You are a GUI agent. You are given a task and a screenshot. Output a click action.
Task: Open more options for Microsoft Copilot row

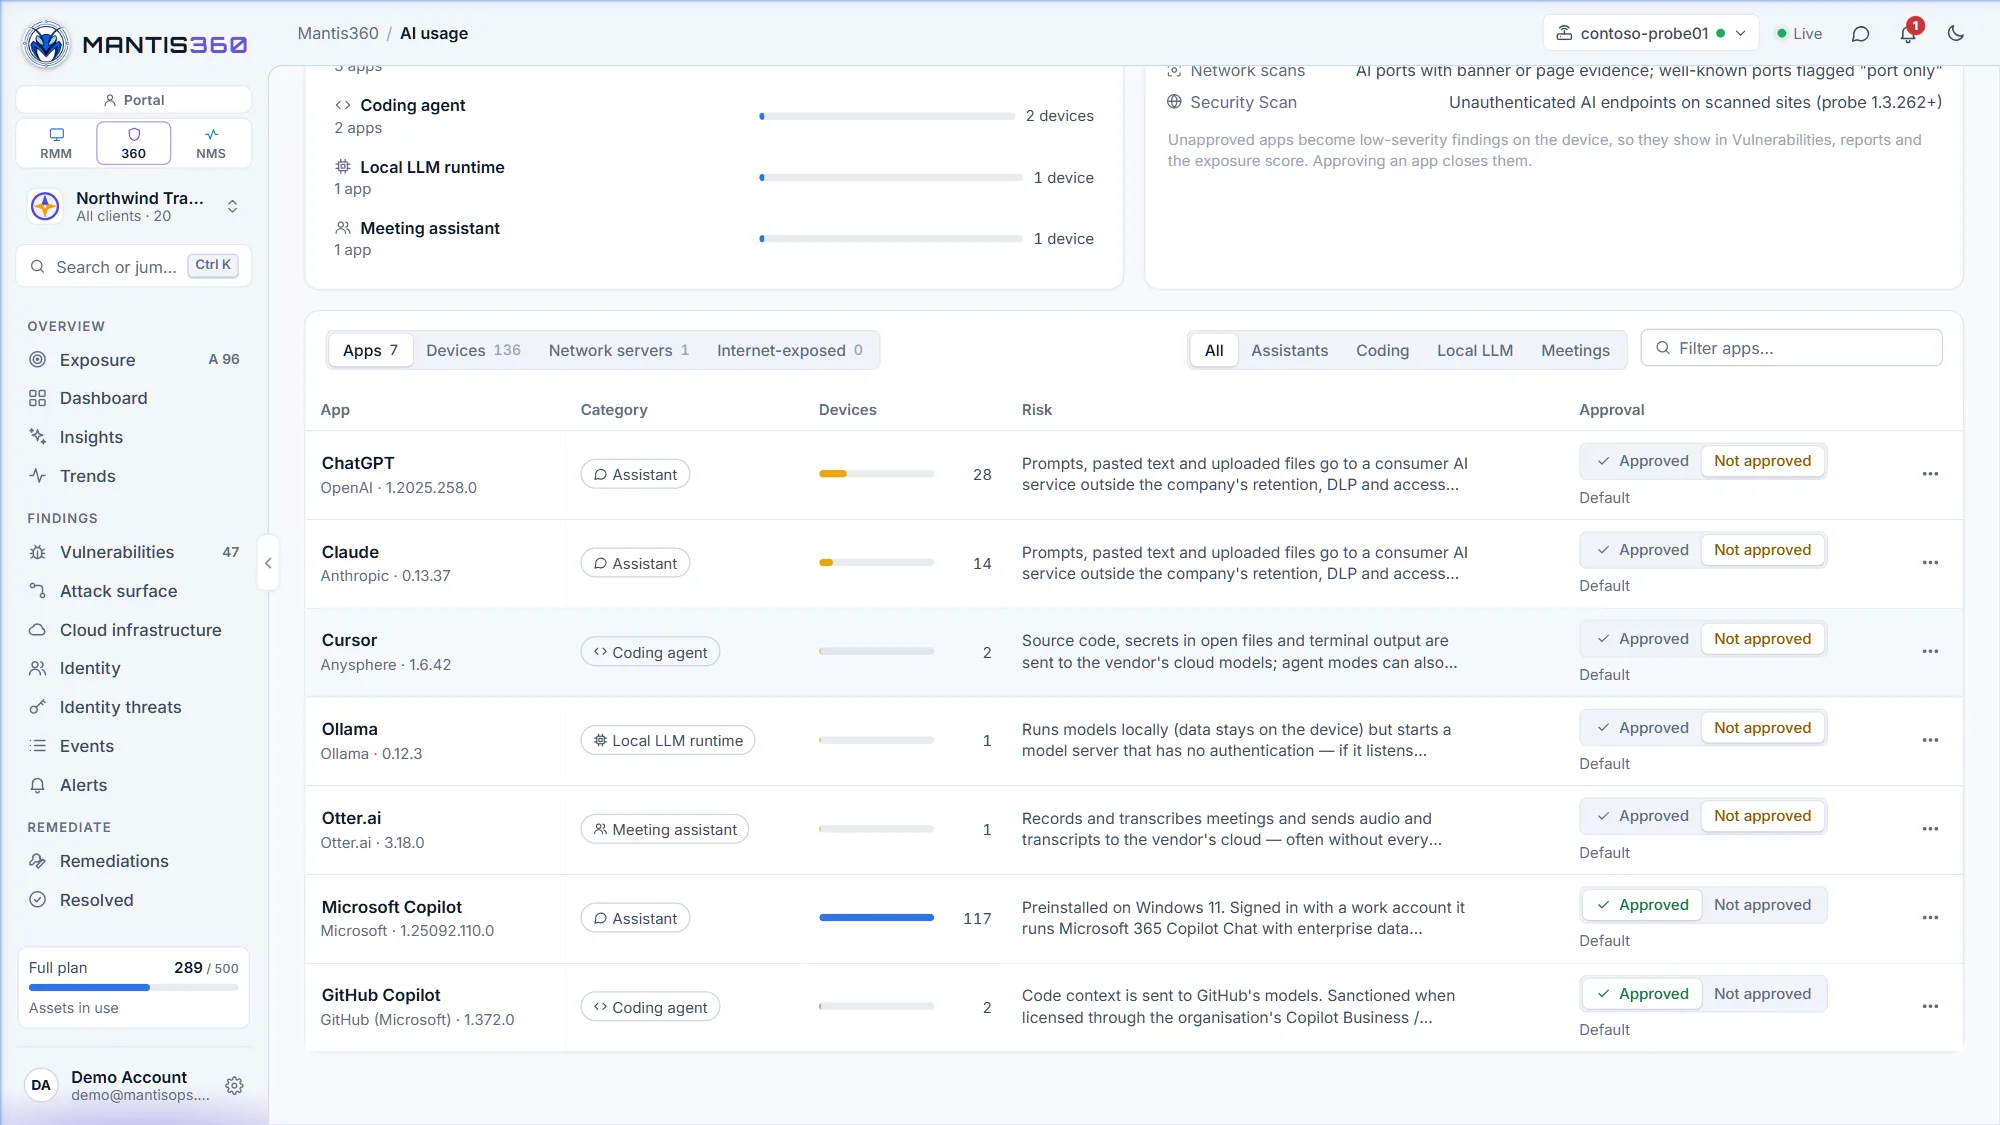1930,918
